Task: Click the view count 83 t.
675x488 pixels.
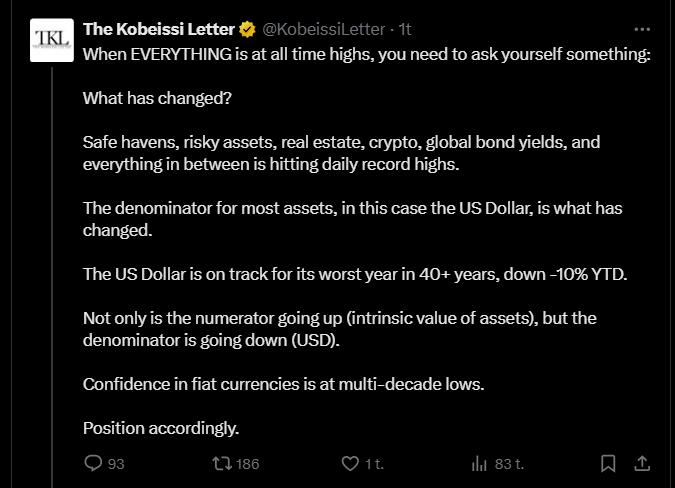Action: [x=509, y=463]
